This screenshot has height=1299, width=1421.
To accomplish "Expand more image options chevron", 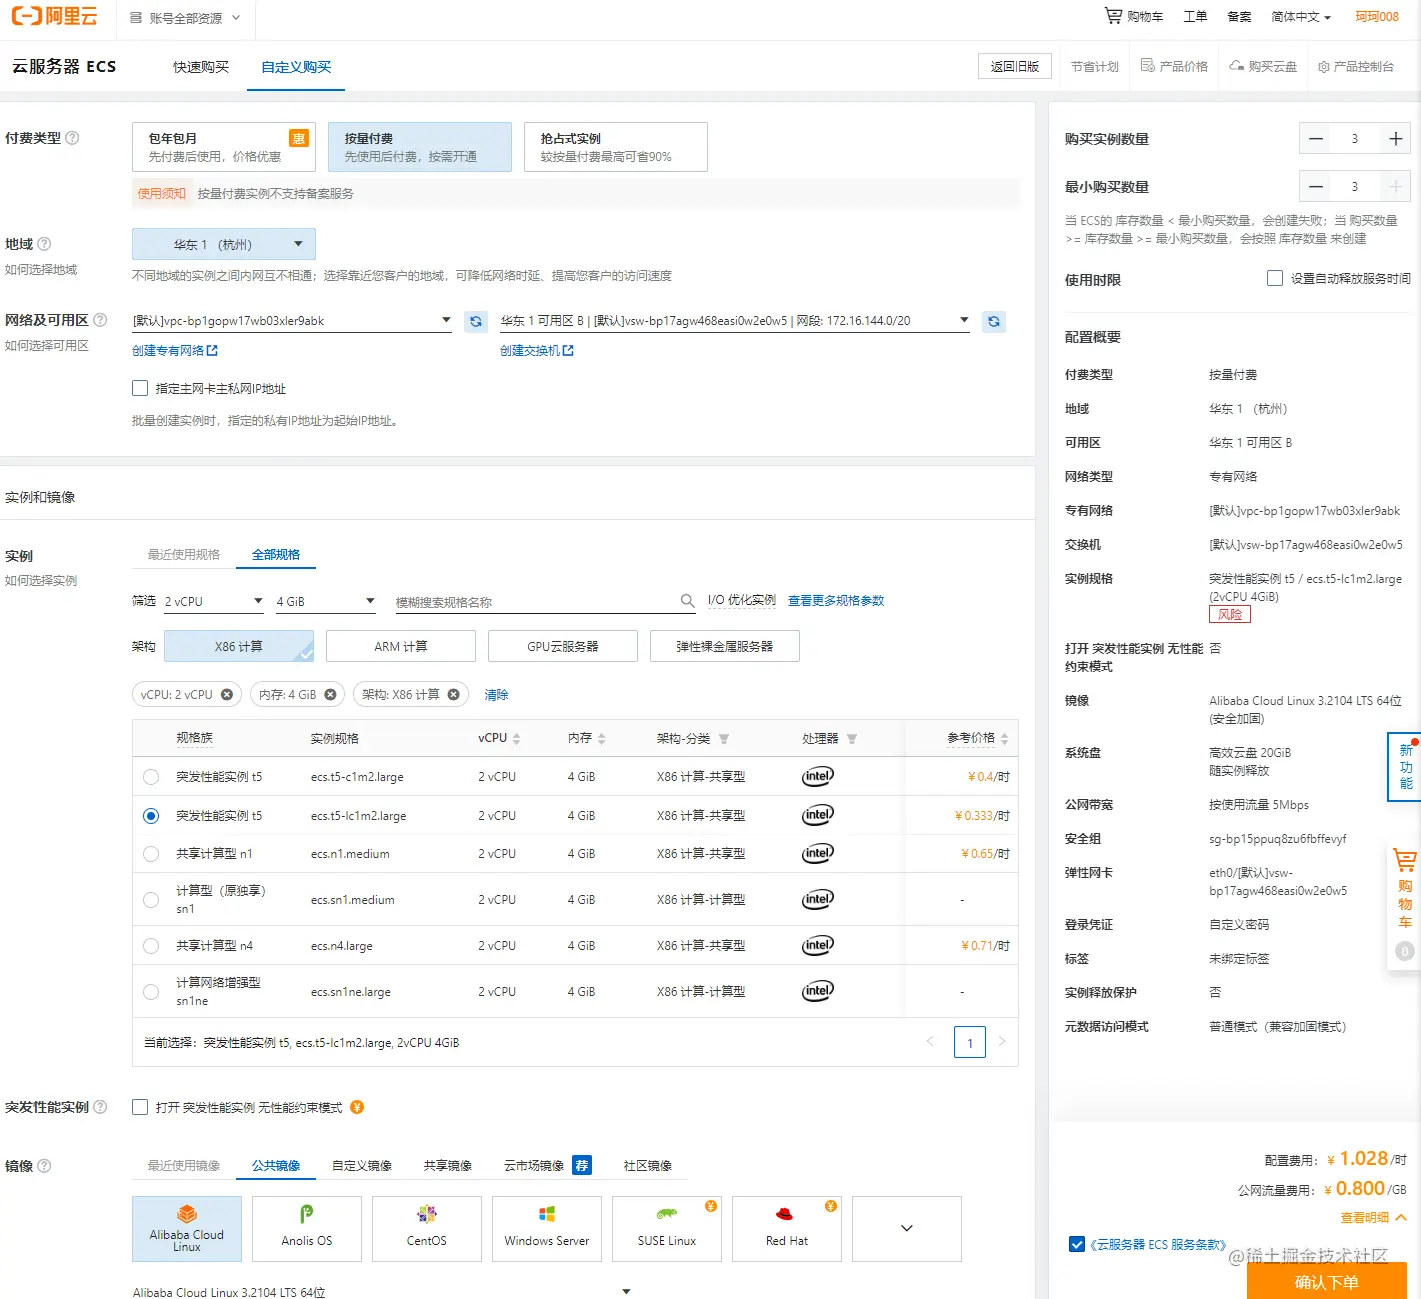I will click(907, 1229).
